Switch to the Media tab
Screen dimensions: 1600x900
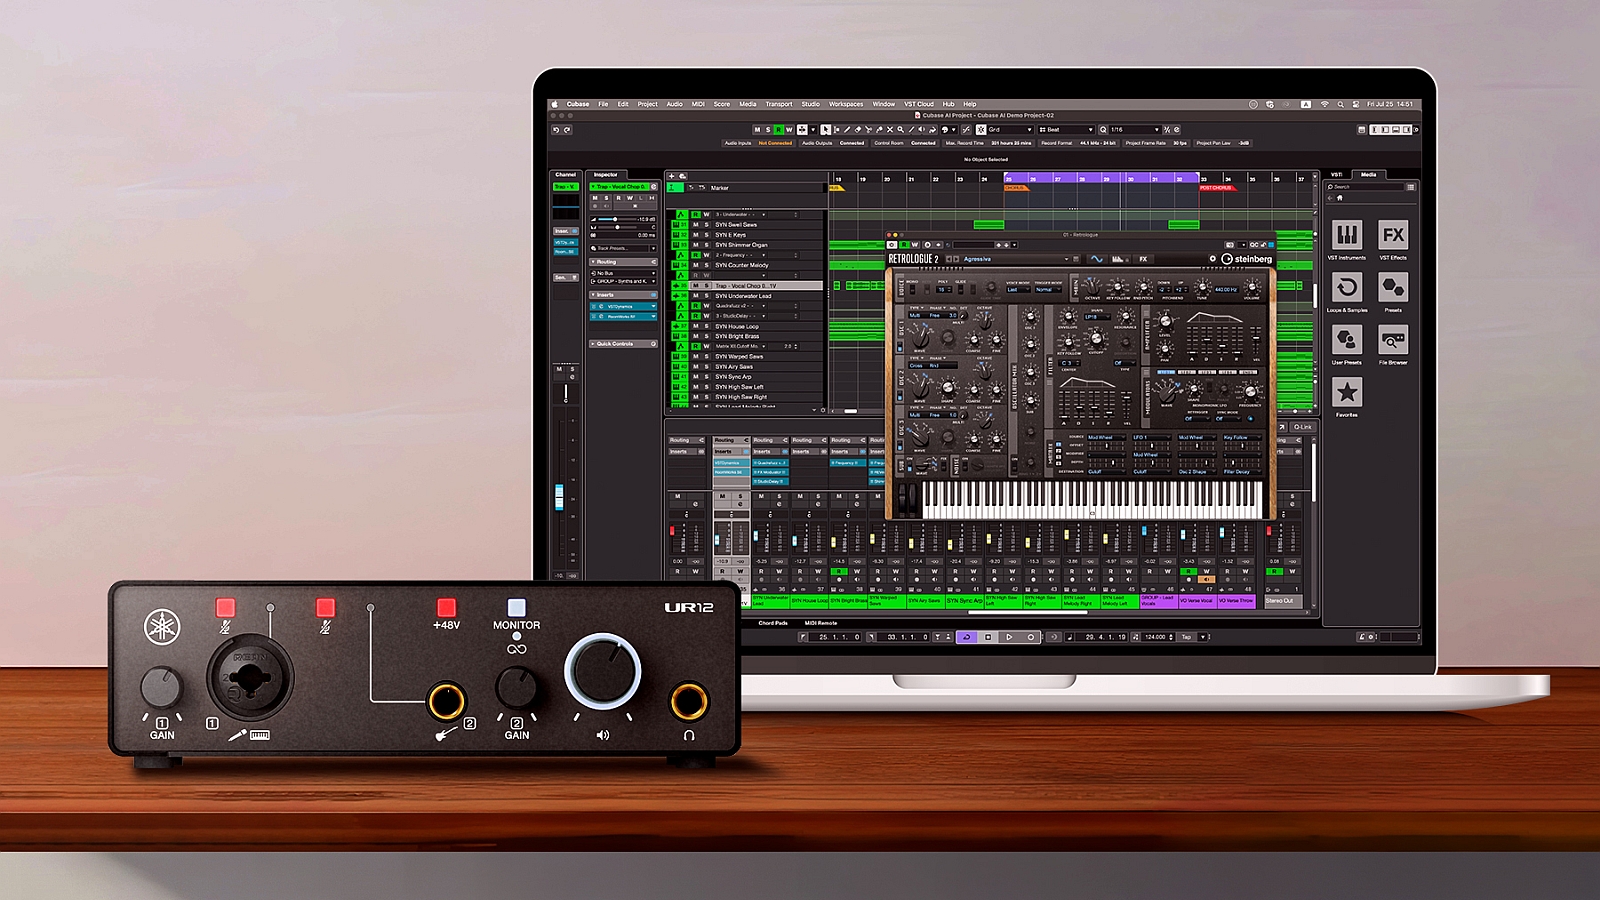(1368, 175)
